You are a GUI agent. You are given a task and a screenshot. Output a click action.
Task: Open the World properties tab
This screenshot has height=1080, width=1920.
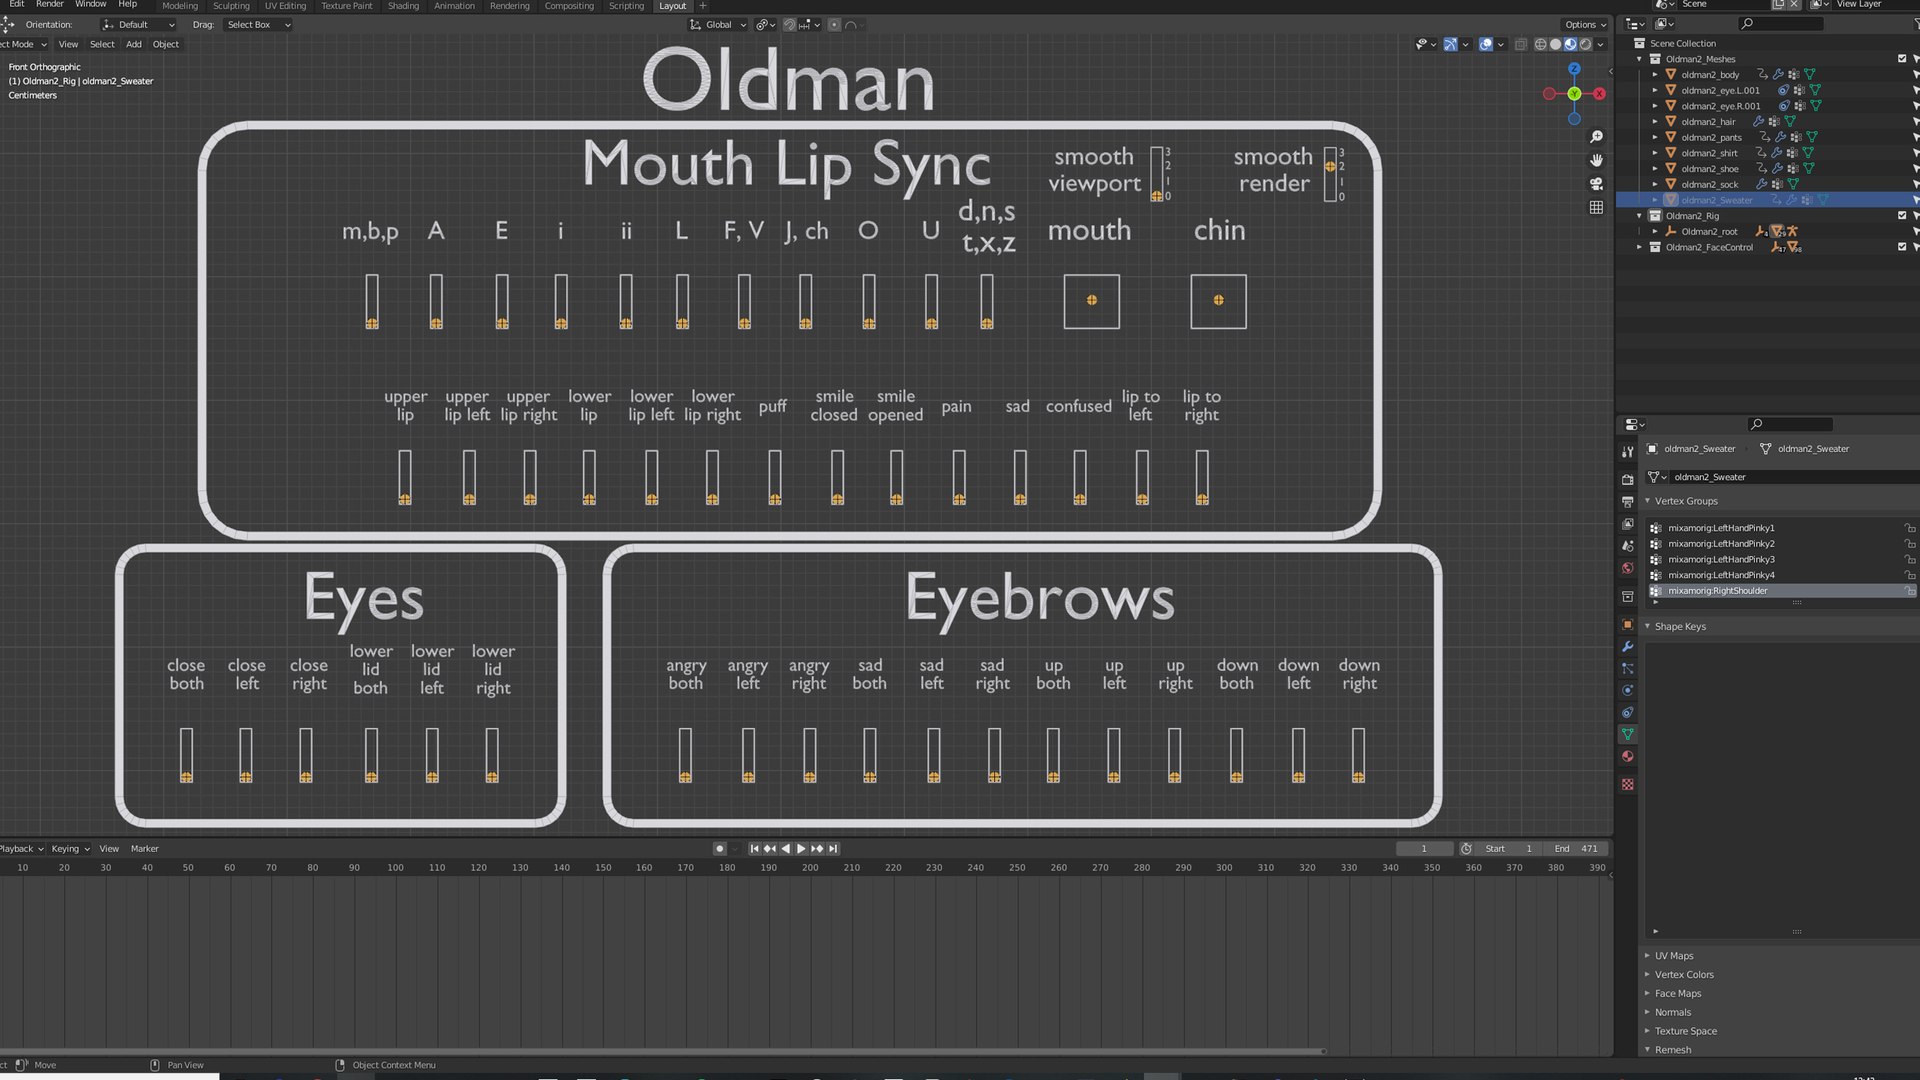(1628, 568)
